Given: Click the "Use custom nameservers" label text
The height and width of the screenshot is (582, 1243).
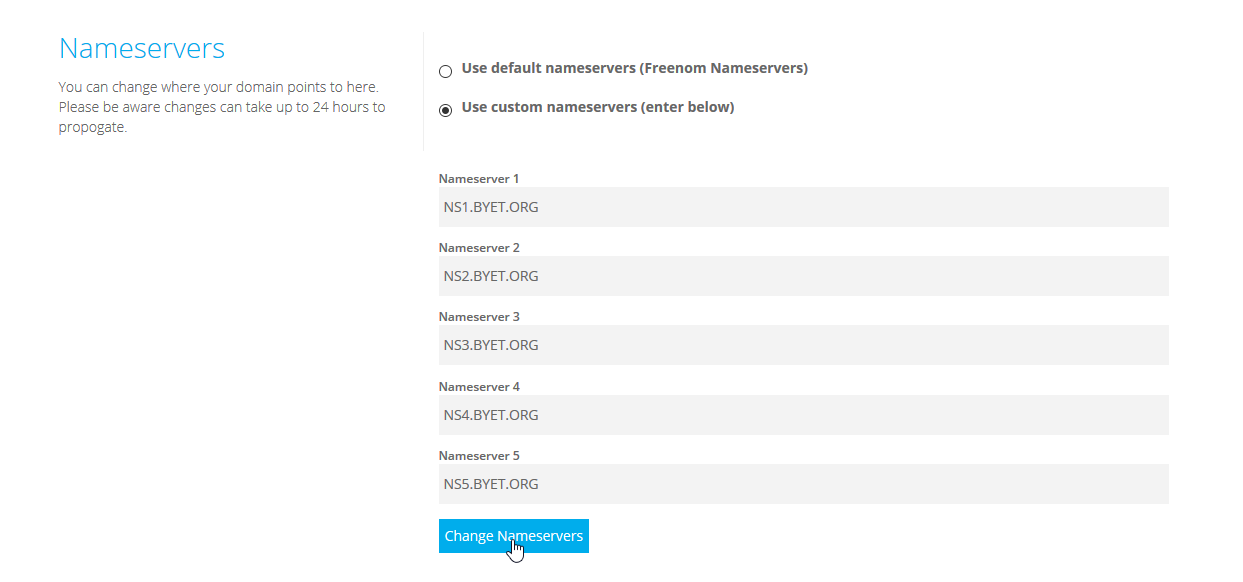Looking at the screenshot, I should [x=597, y=107].
